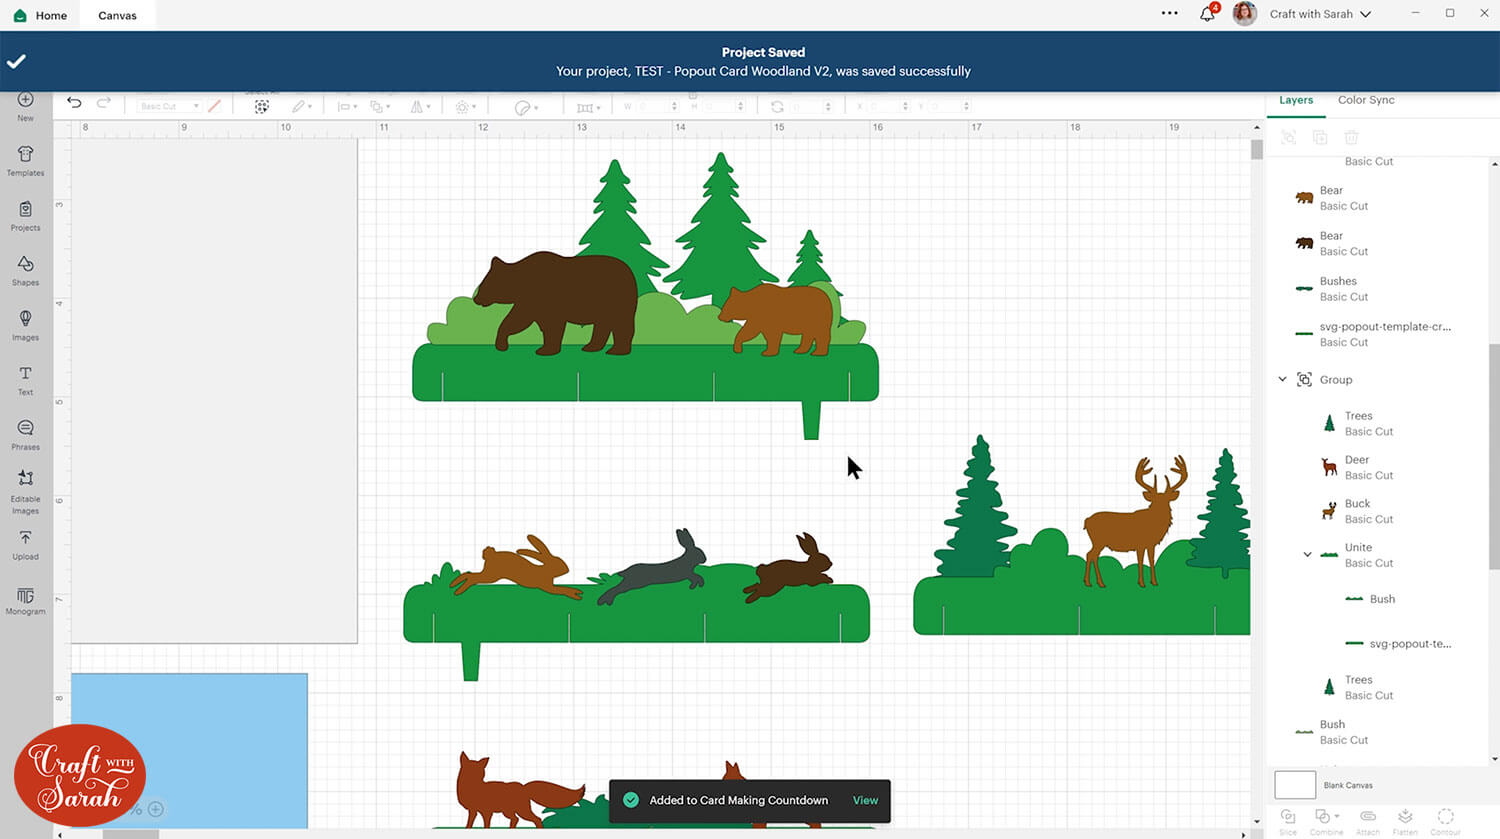
Task: Undo the last action
Action: (74, 103)
